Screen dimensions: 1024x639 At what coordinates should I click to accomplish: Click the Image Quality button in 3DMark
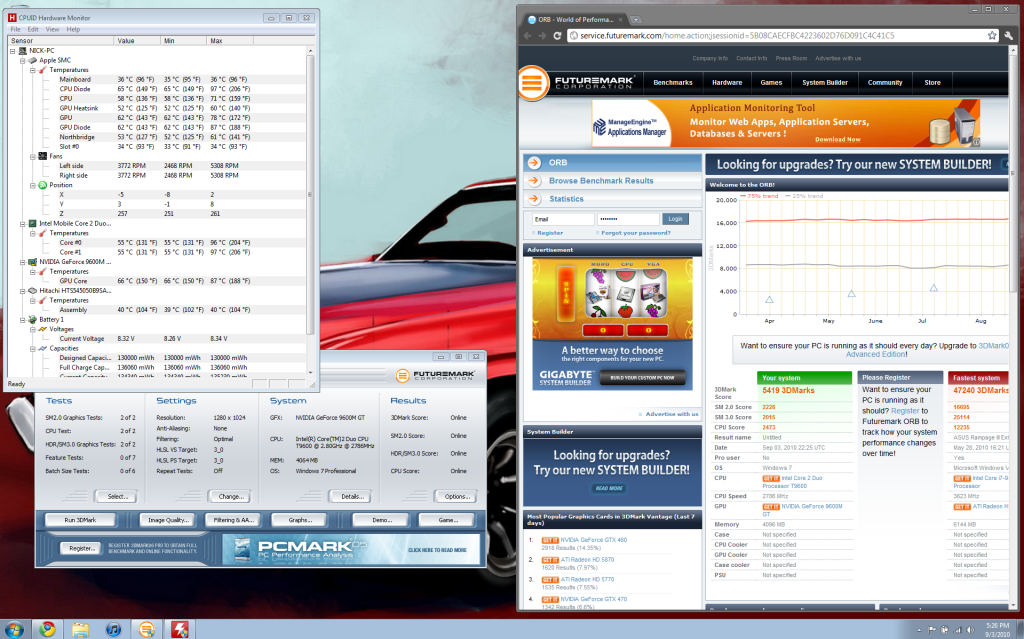click(168, 520)
